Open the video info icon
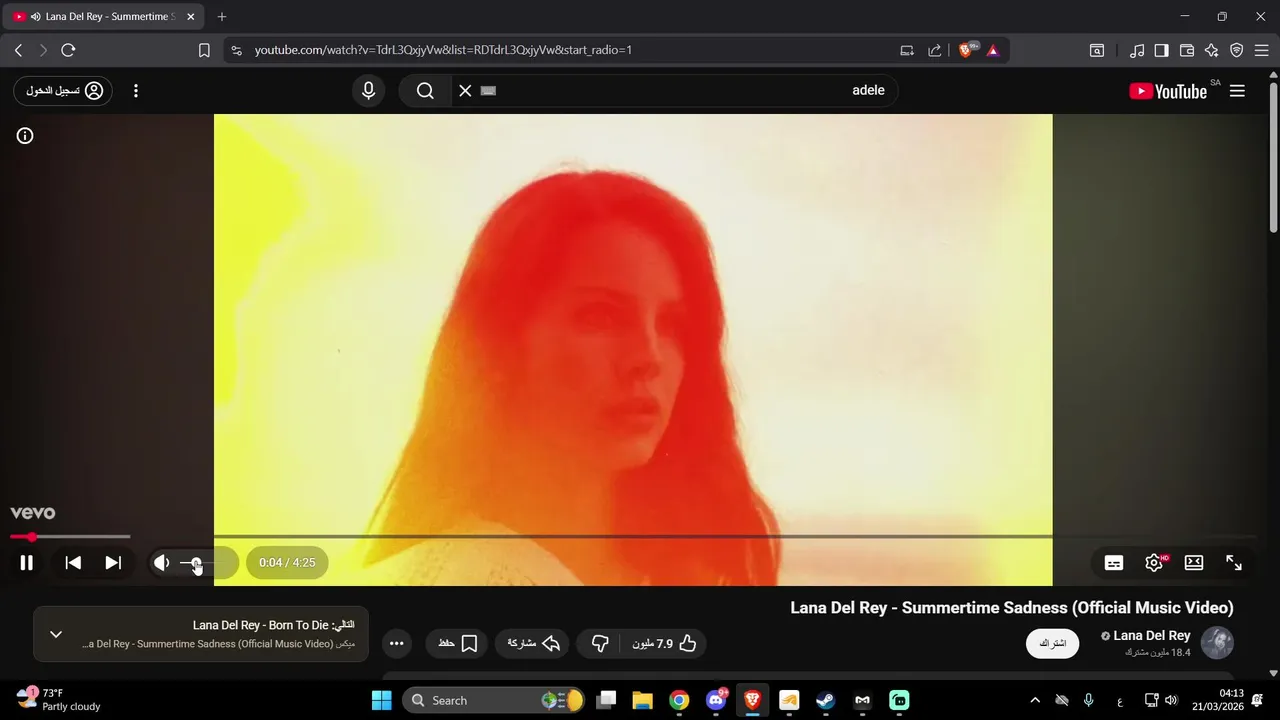This screenshot has width=1280, height=720. 25,136
